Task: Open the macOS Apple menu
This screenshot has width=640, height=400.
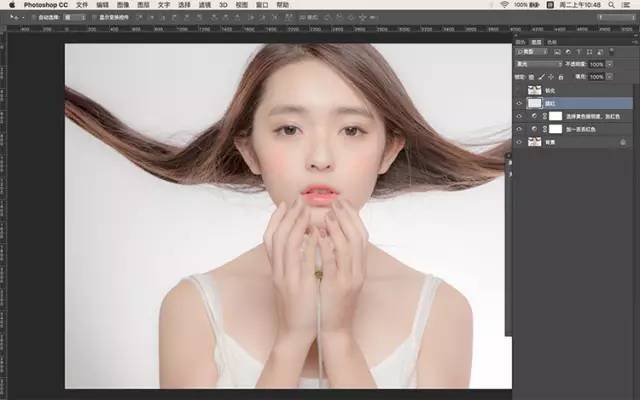Action: (x=9, y=5)
